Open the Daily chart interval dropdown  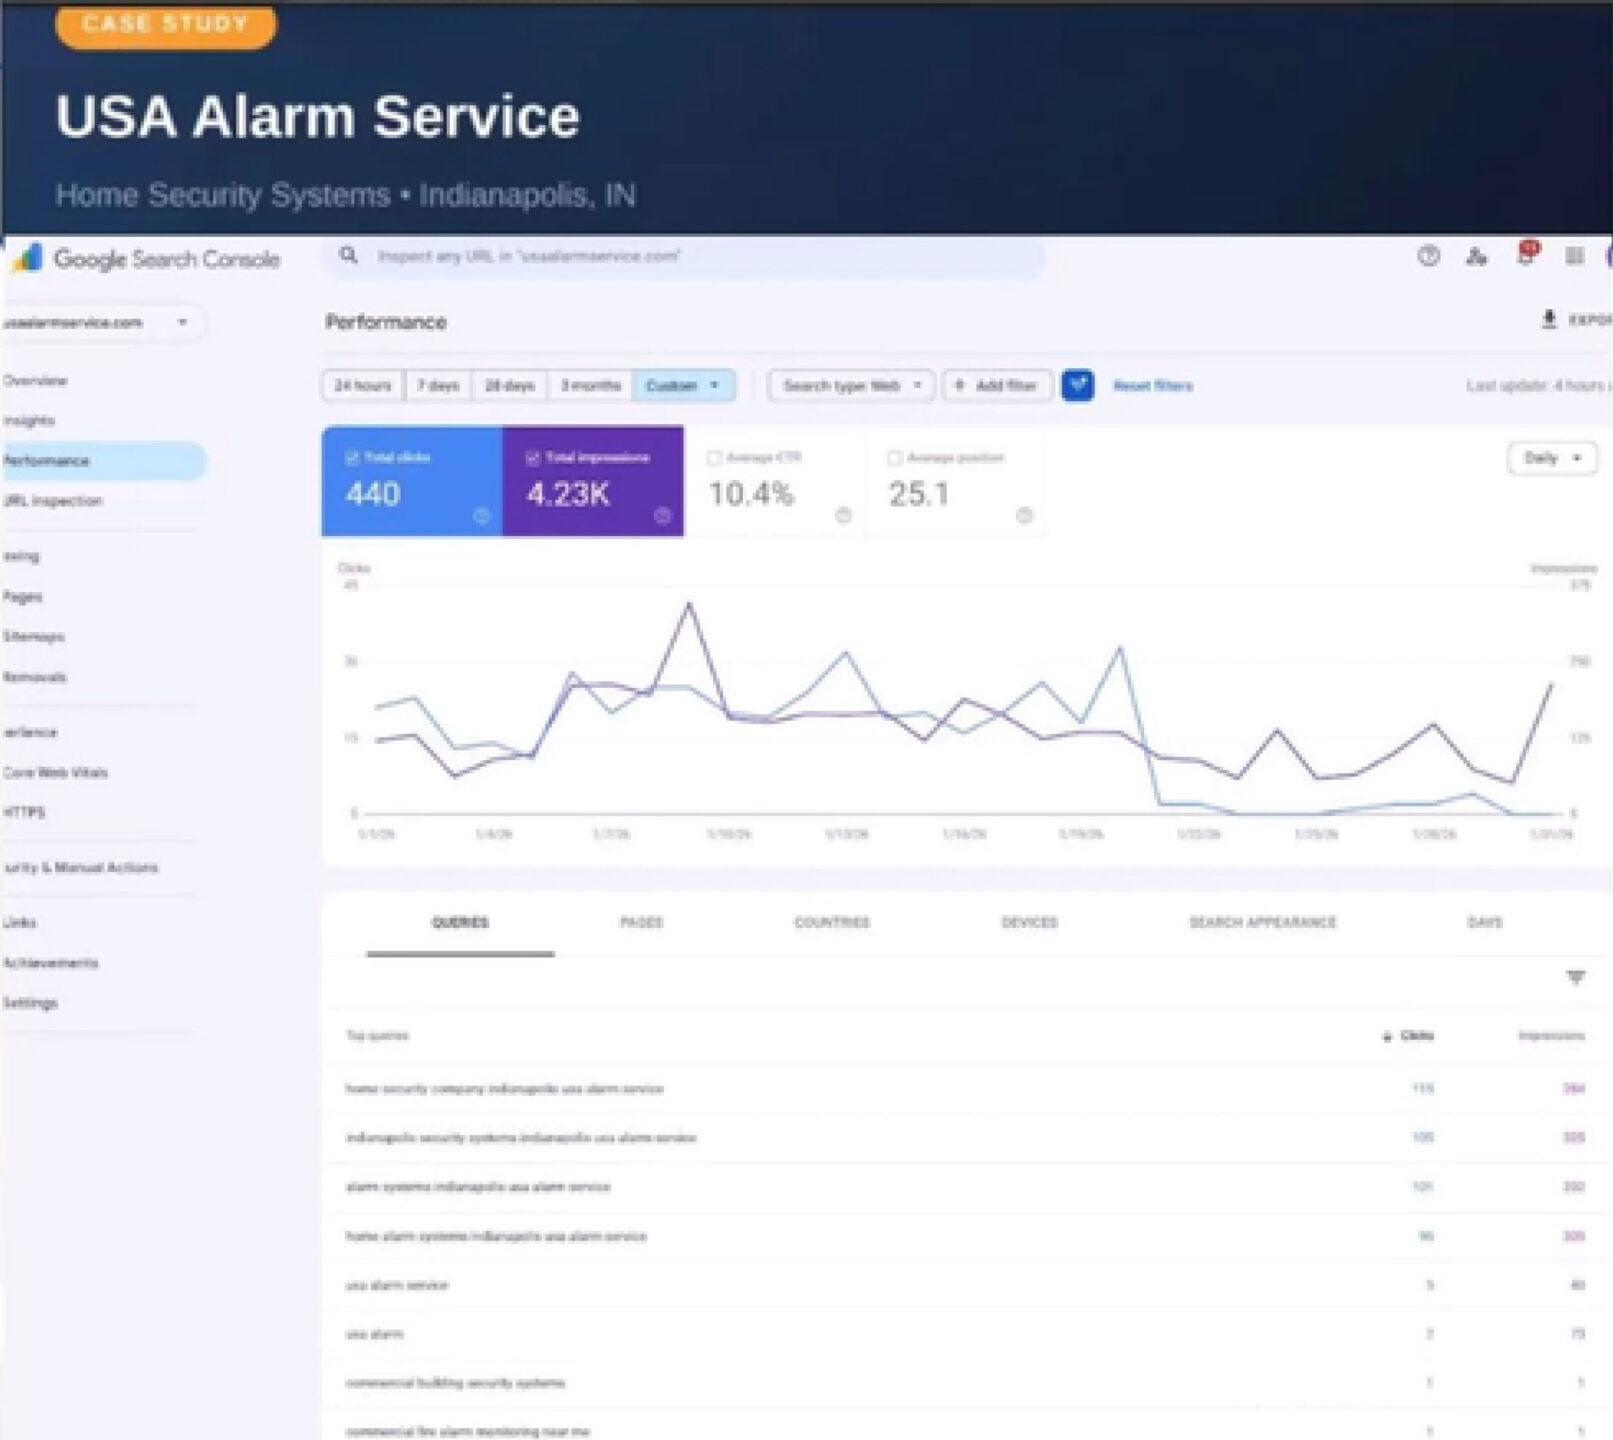pyautogui.click(x=1551, y=458)
